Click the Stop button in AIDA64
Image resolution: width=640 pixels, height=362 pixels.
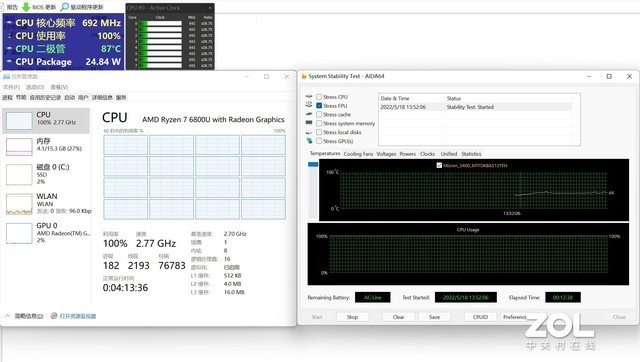coord(353,317)
